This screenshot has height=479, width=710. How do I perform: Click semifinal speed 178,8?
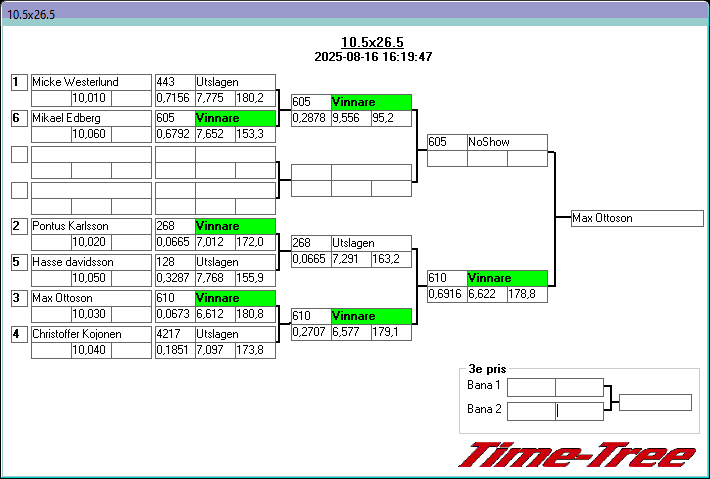[x=528, y=294]
